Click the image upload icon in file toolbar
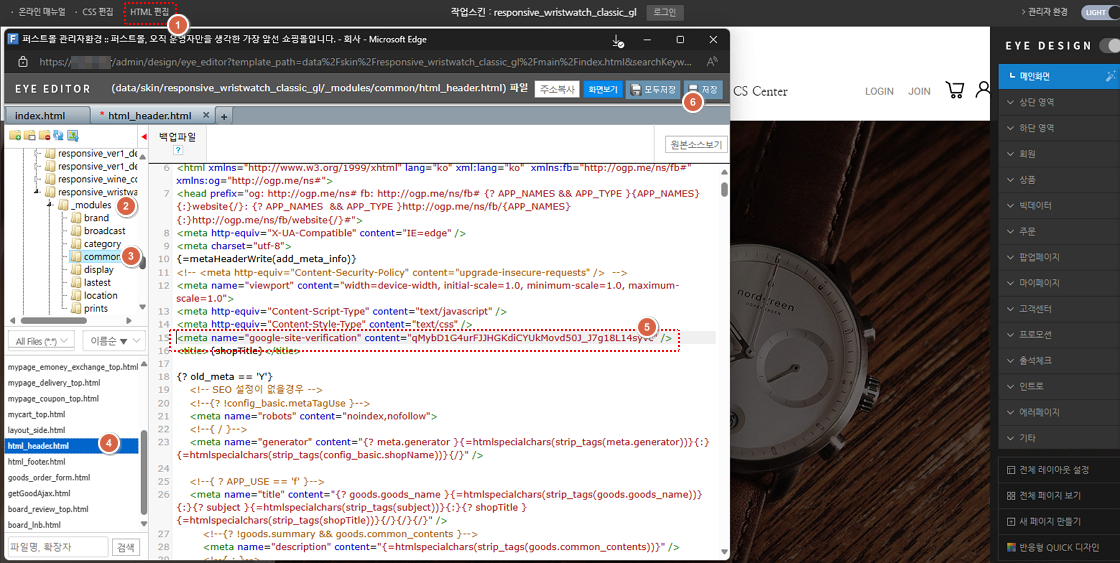This screenshot has width=1120, height=563. click(73, 136)
